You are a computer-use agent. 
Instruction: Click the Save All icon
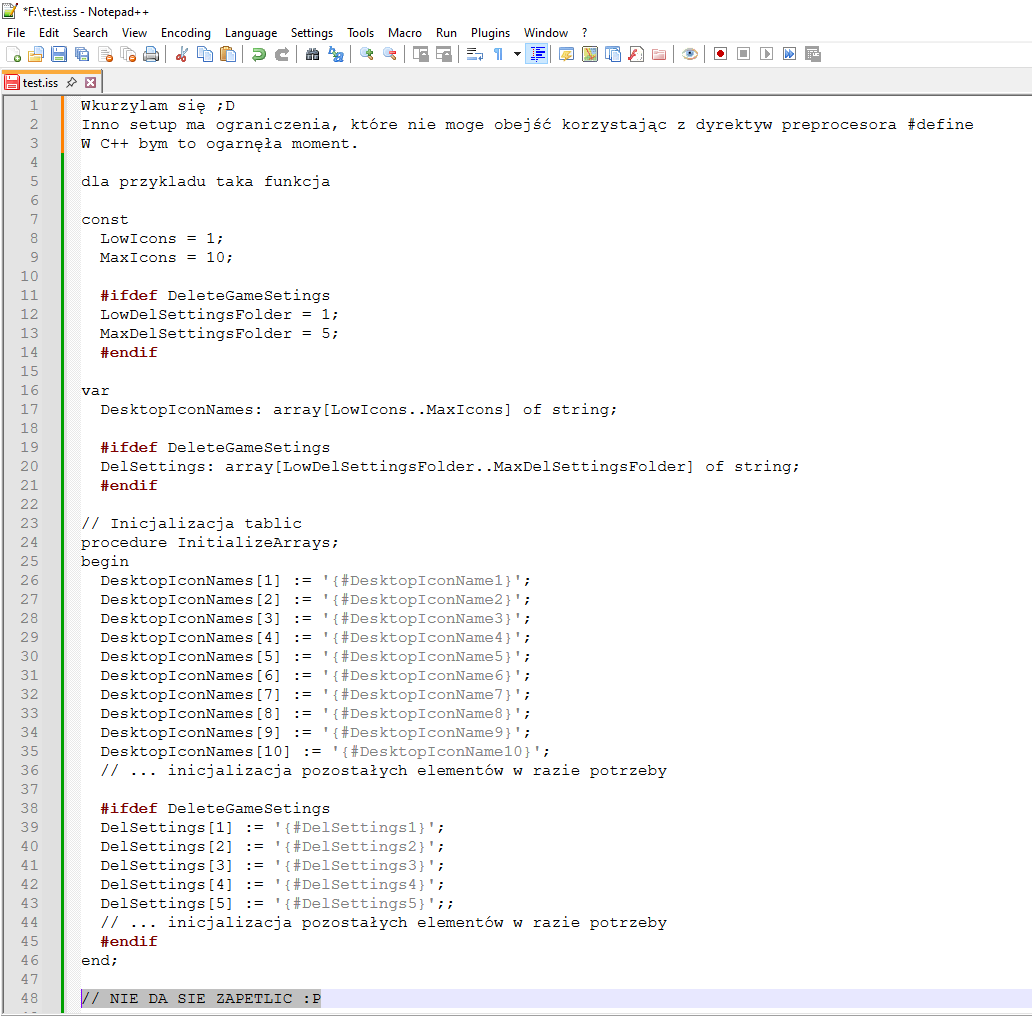pyautogui.click(x=82, y=54)
